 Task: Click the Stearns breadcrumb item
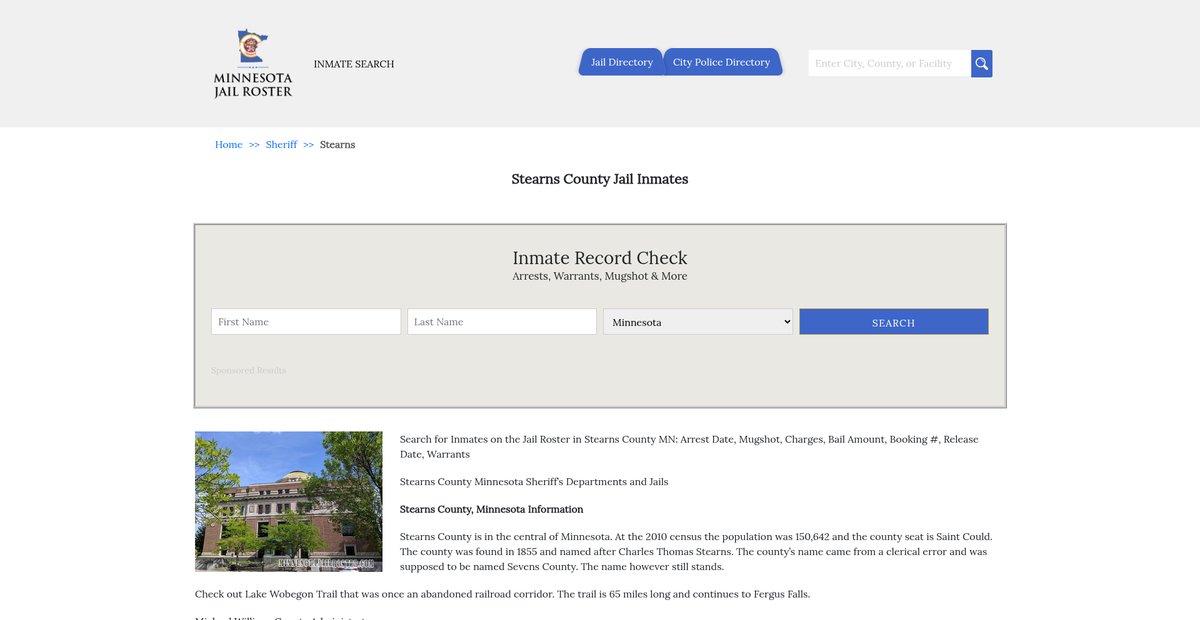pyautogui.click(x=337, y=145)
